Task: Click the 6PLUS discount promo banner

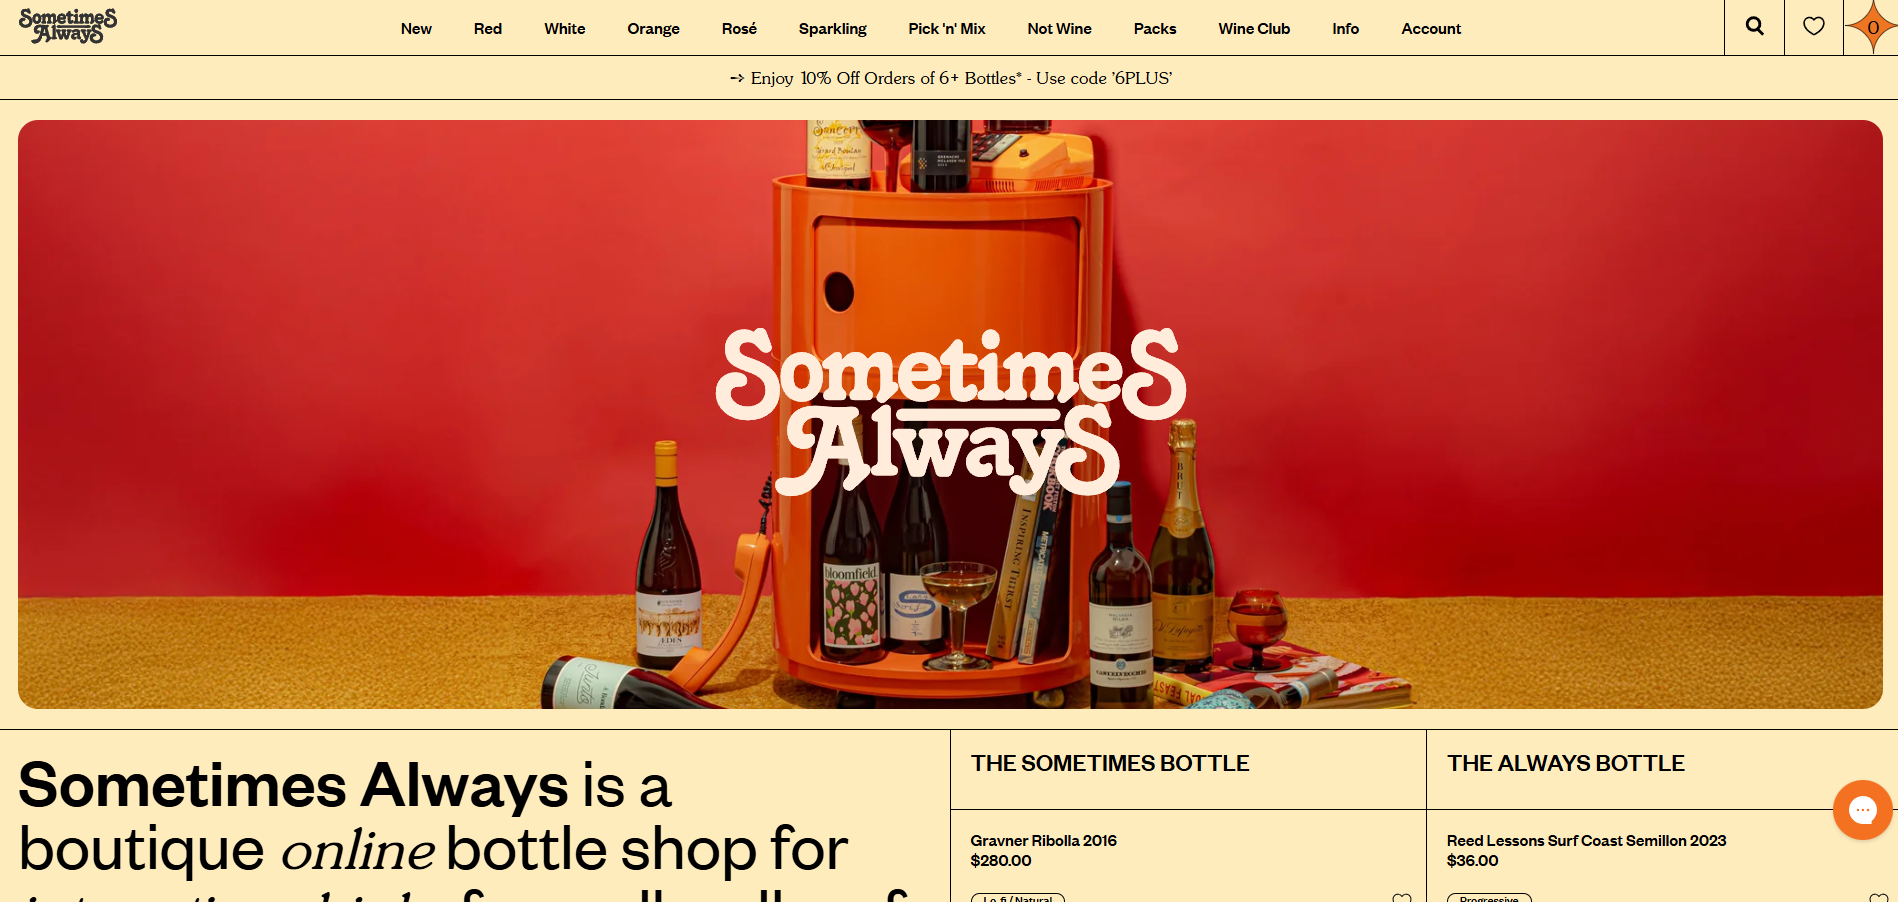Action: point(950,78)
